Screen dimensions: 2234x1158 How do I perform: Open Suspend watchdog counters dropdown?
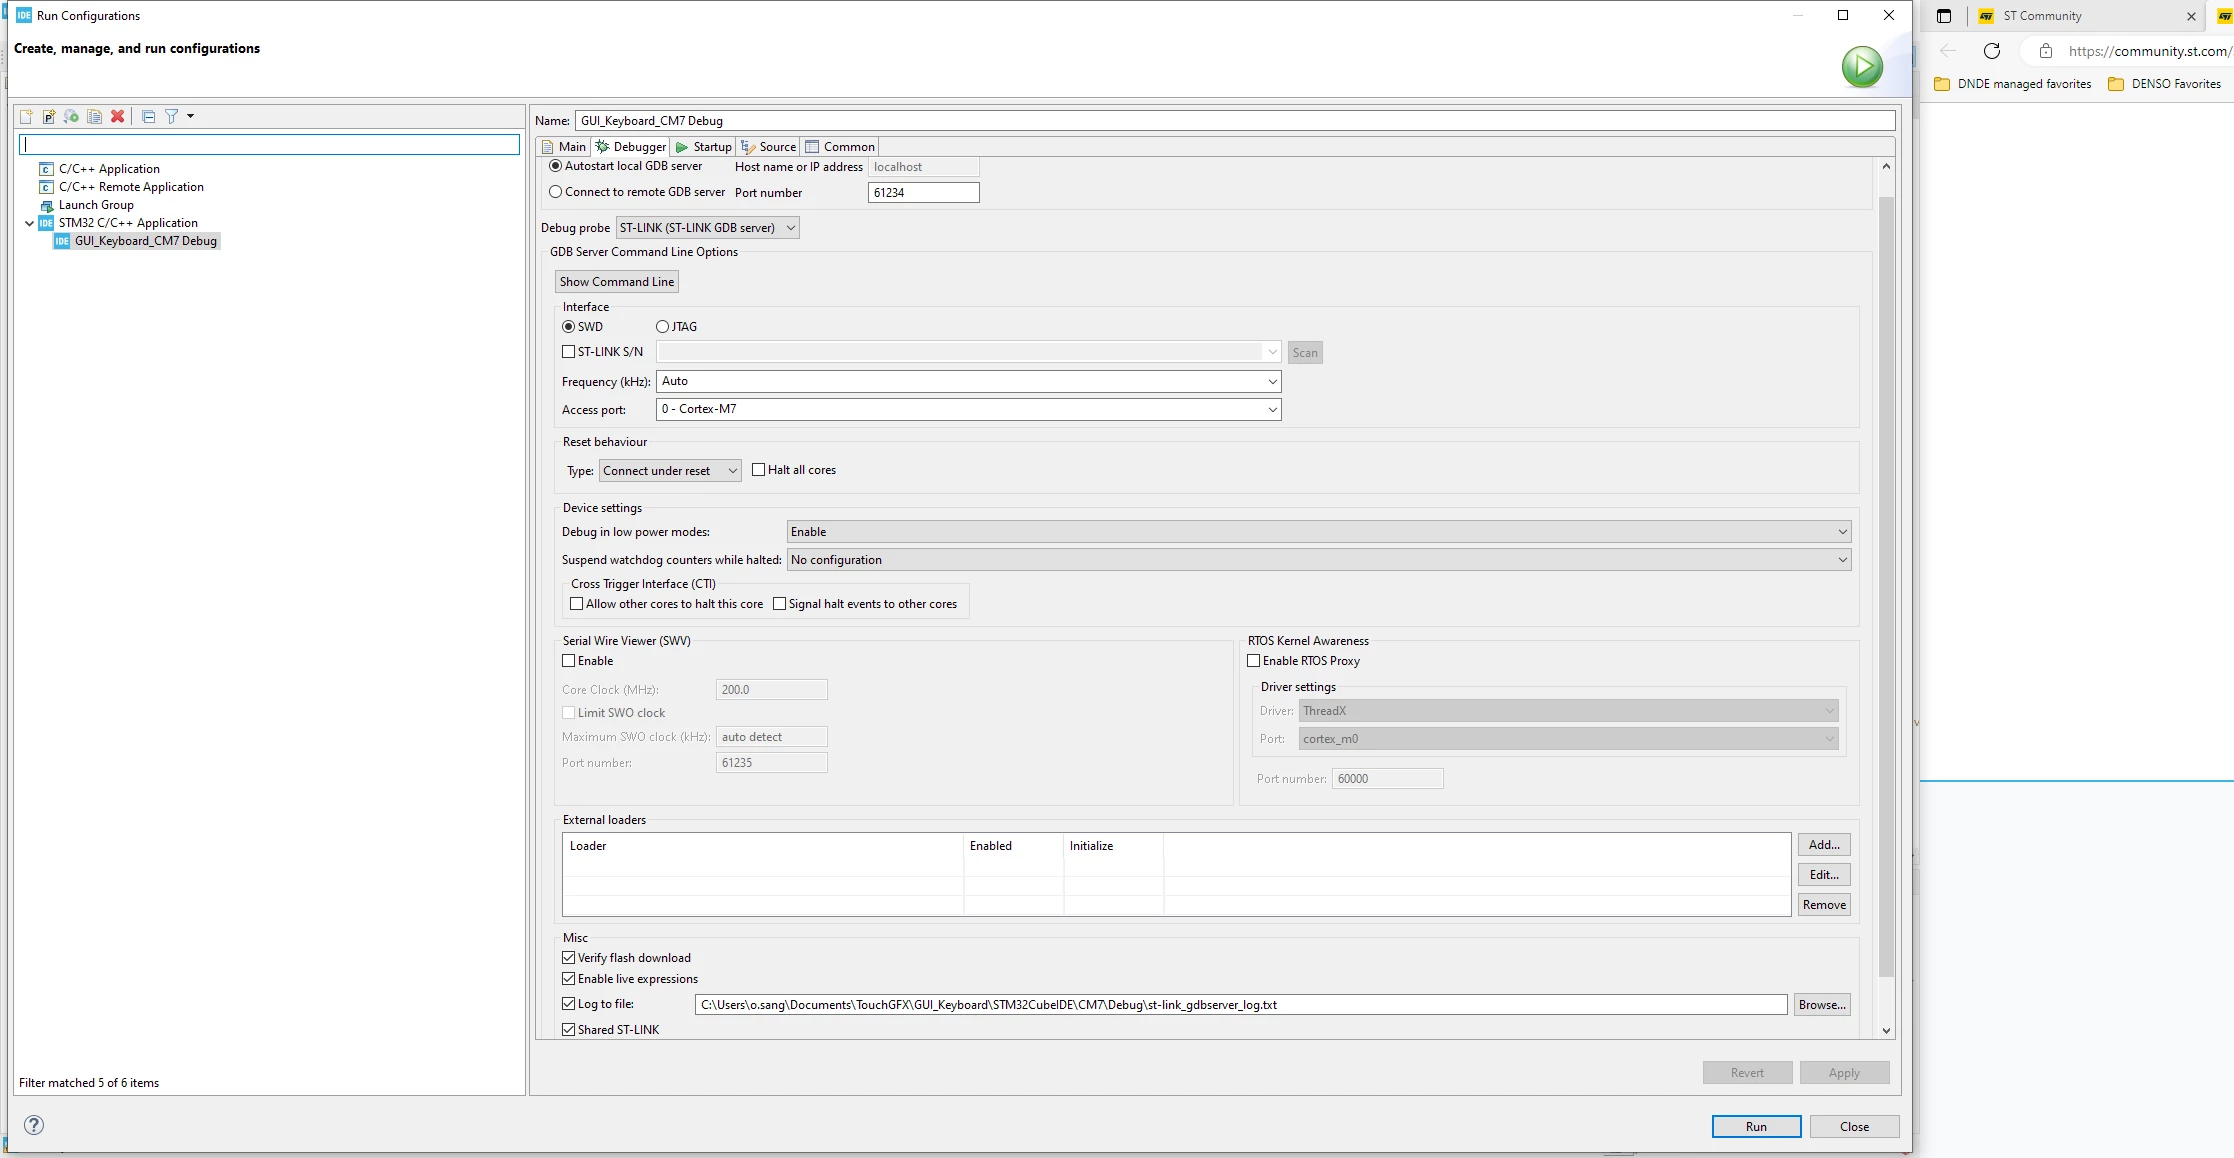coord(1319,560)
